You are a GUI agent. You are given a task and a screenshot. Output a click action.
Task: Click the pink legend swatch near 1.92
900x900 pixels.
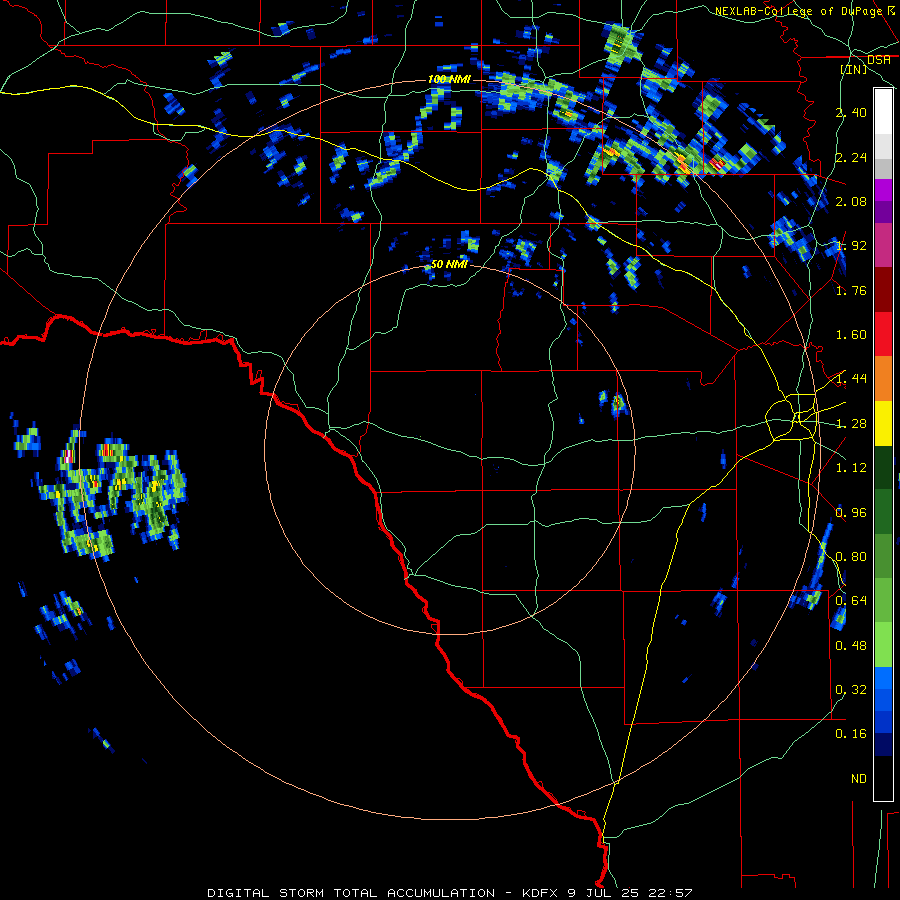click(883, 246)
